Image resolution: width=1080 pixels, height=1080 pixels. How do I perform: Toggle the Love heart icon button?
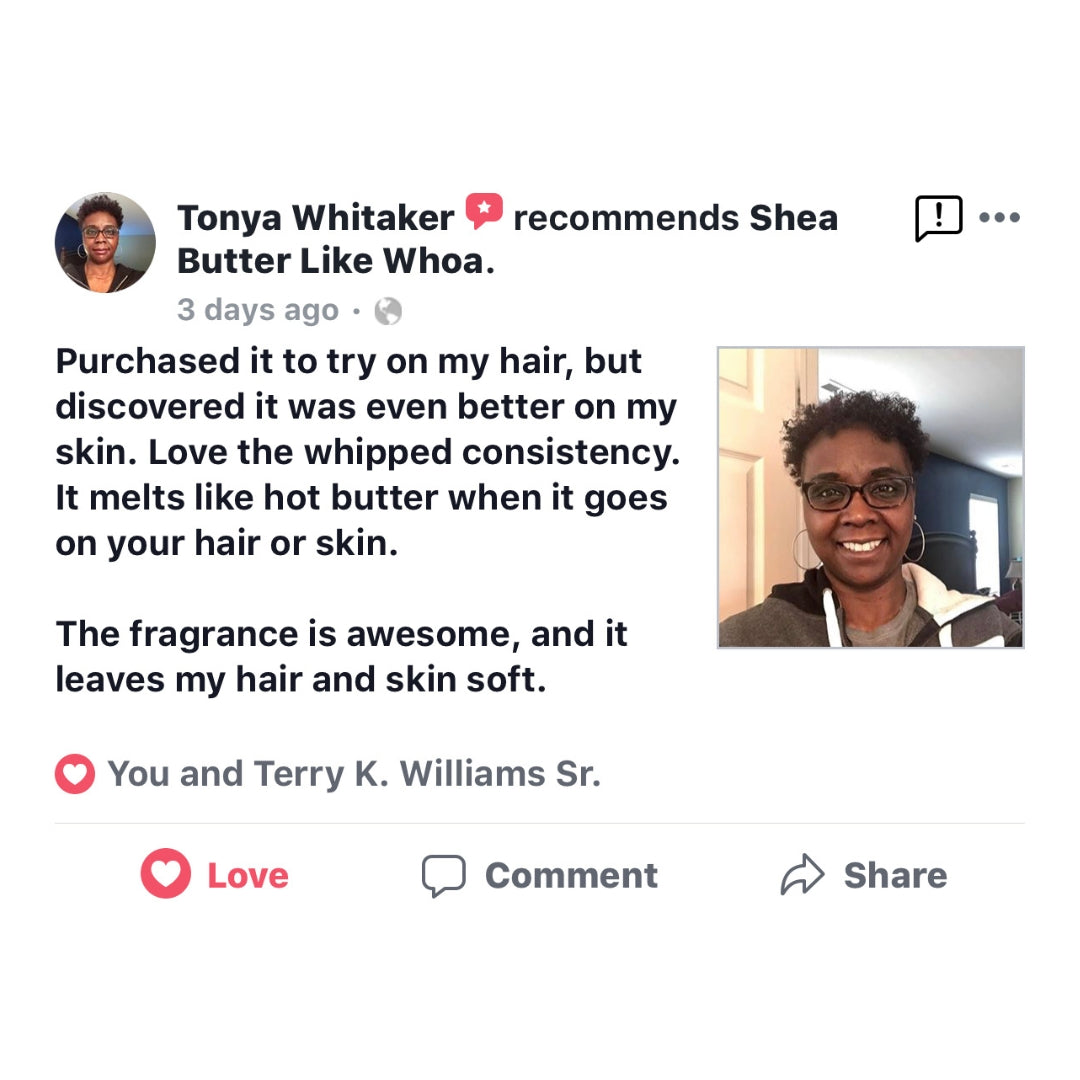[x=165, y=873]
